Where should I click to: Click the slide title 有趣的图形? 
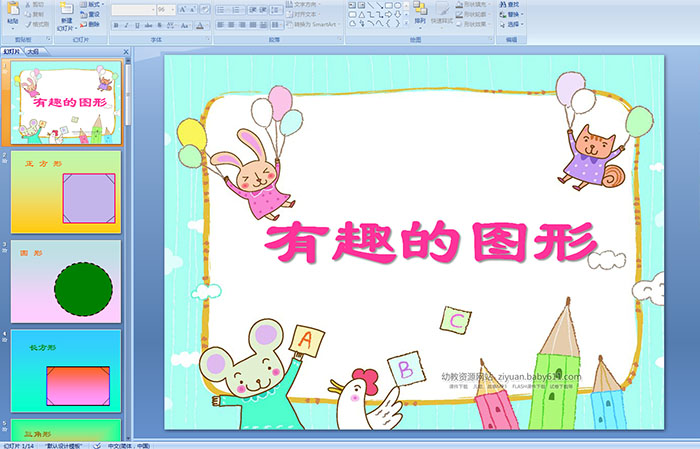431,241
